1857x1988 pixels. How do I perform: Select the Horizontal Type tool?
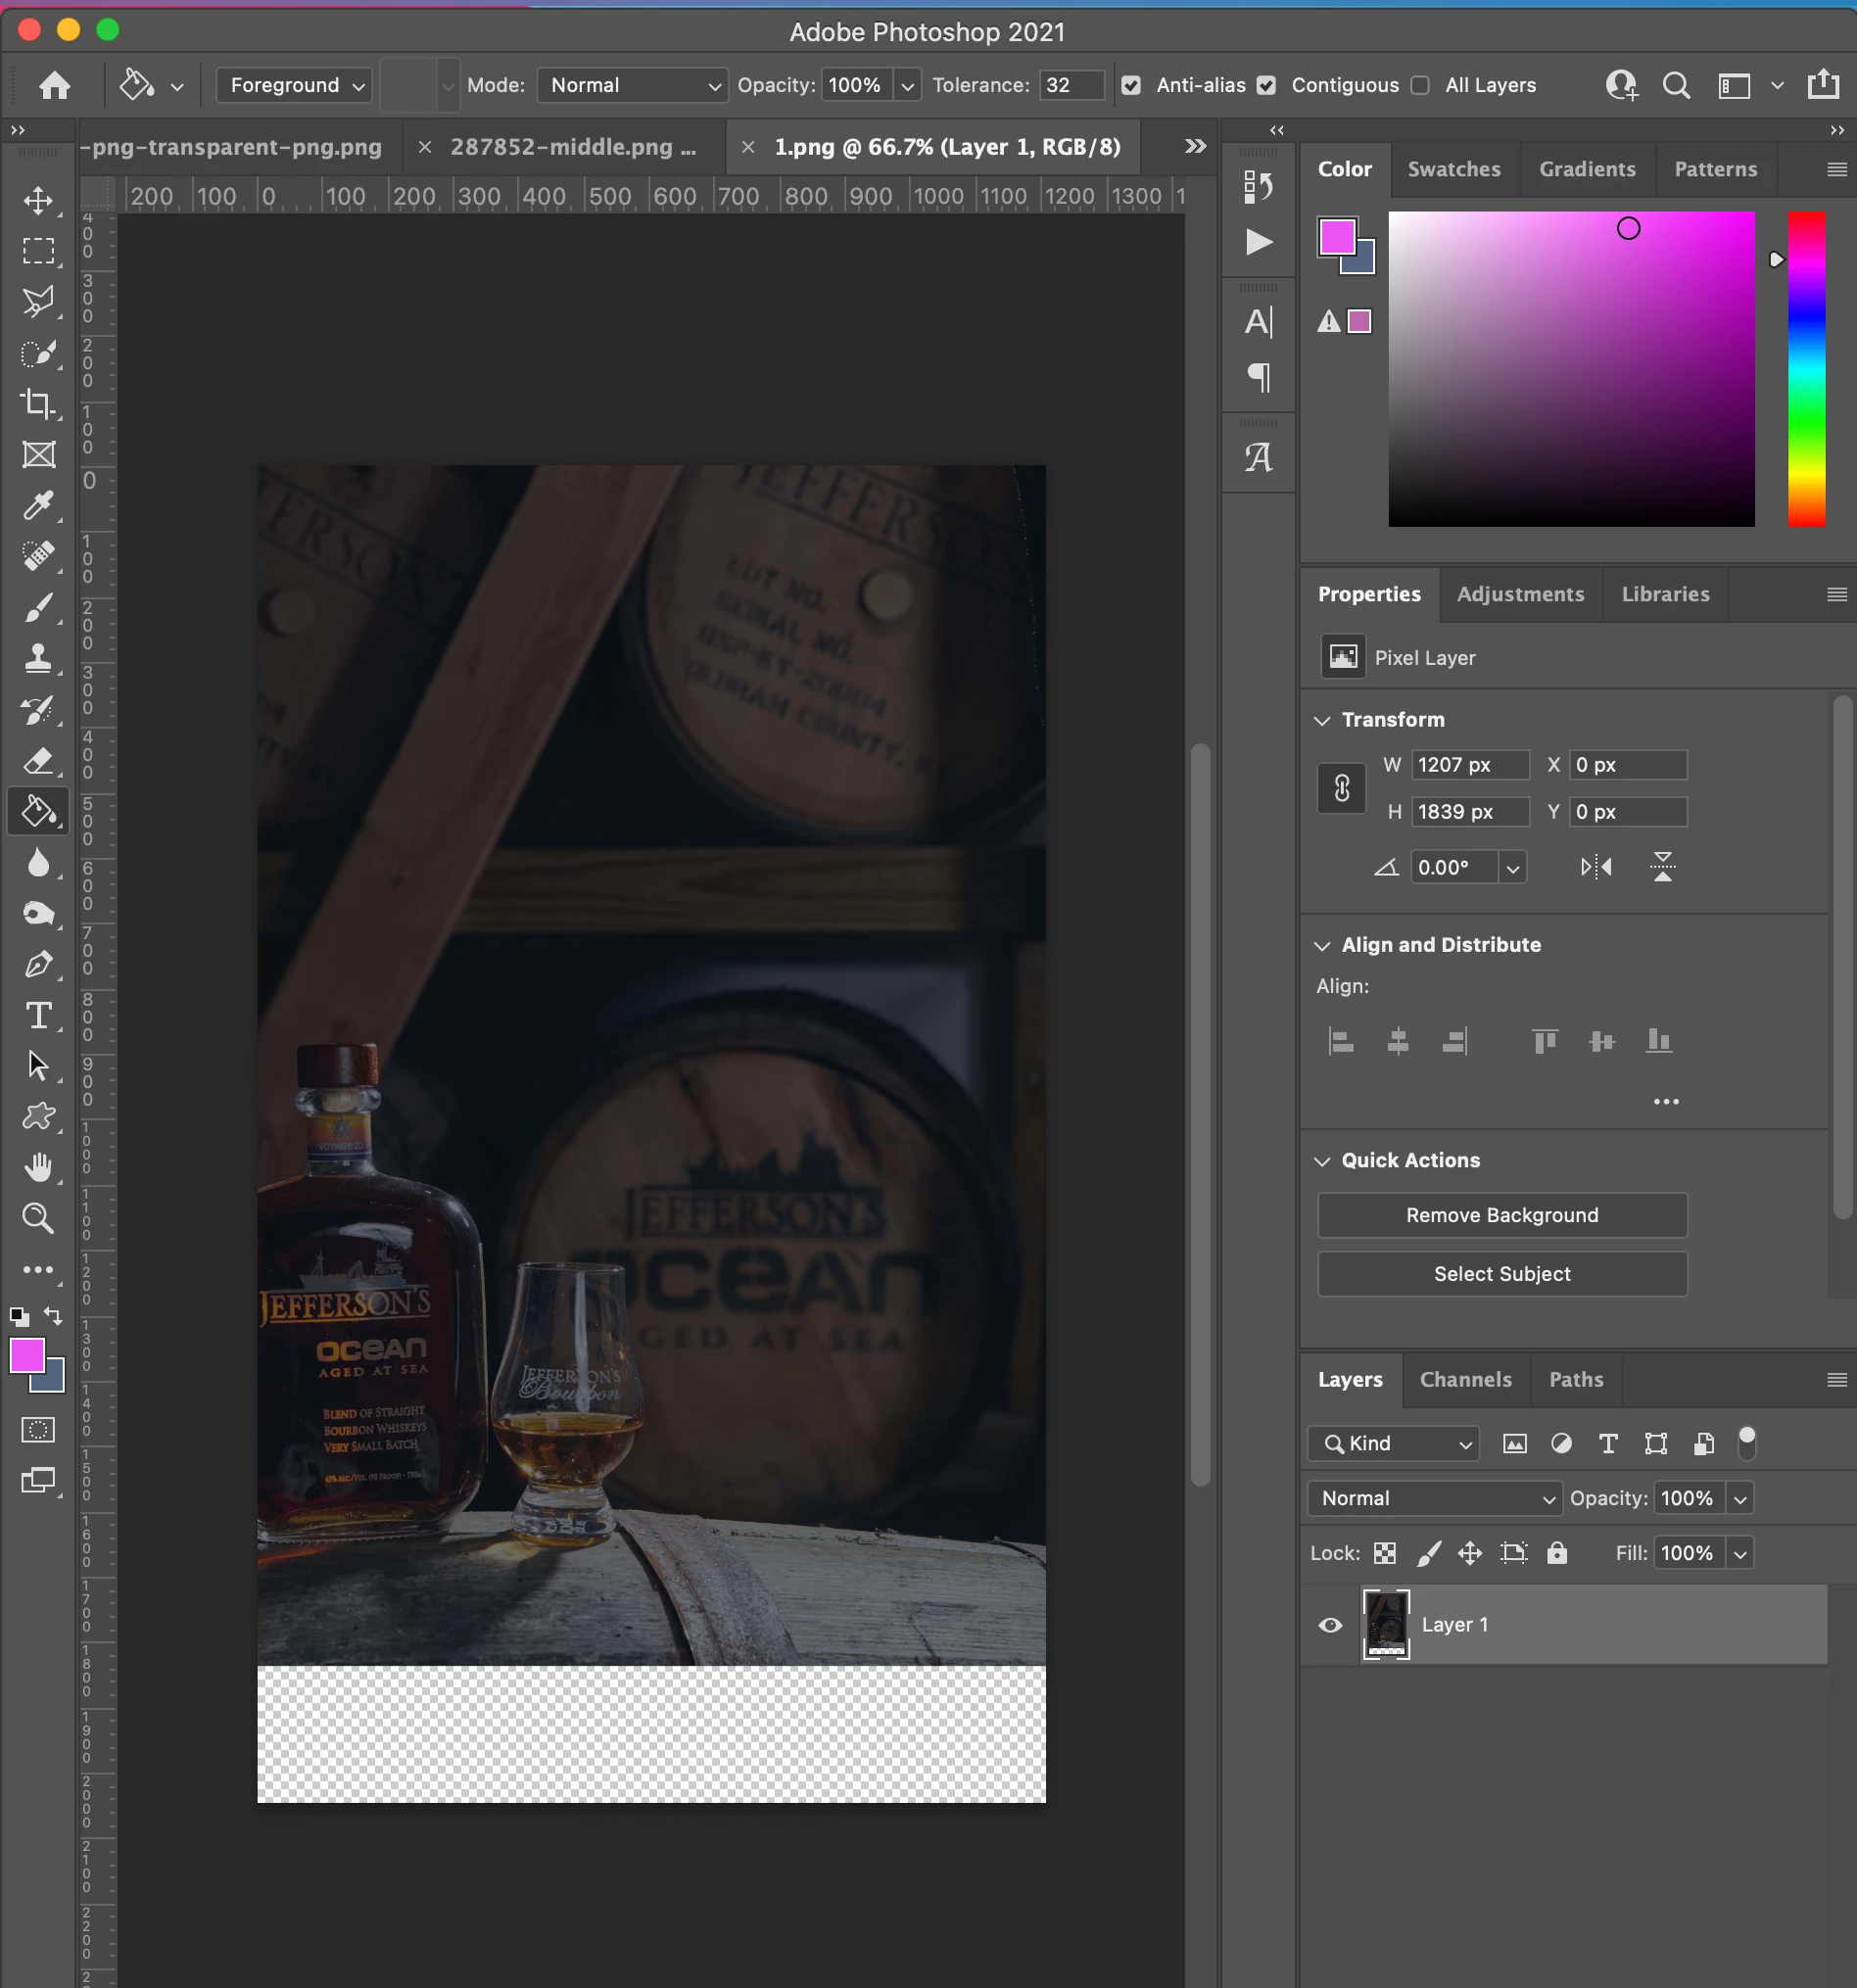[x=38, y=1016]
